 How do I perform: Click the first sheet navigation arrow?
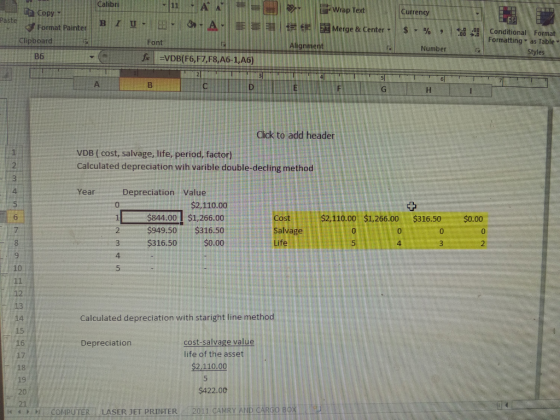[x=10, y=412]
